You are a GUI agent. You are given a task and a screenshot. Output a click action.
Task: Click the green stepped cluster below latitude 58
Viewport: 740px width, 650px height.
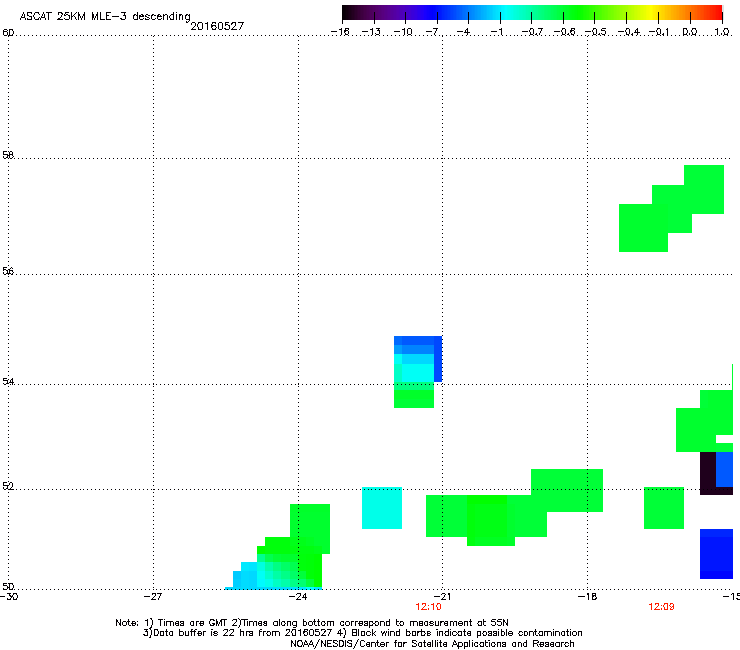point(672,209)
